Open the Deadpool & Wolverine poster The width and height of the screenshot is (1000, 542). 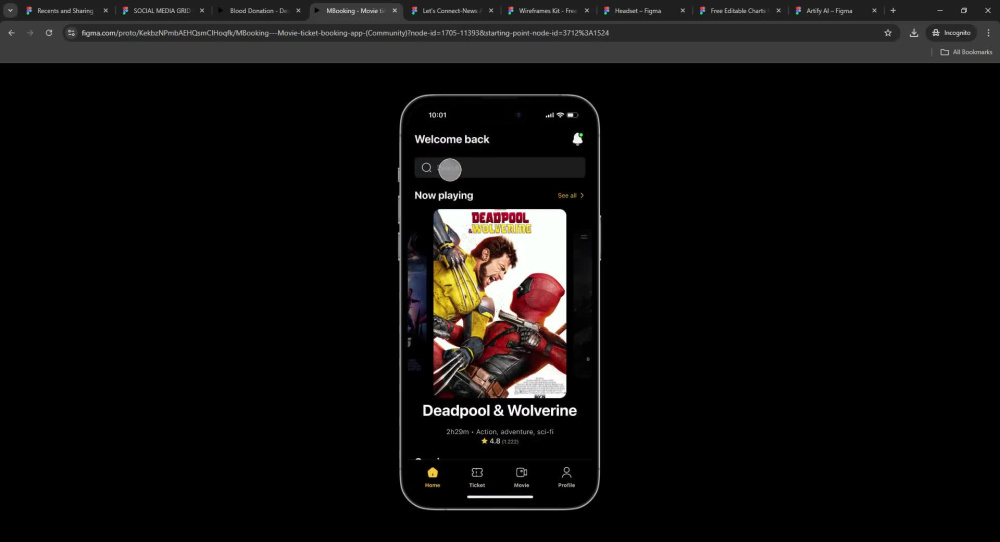(x=500, y=304)
